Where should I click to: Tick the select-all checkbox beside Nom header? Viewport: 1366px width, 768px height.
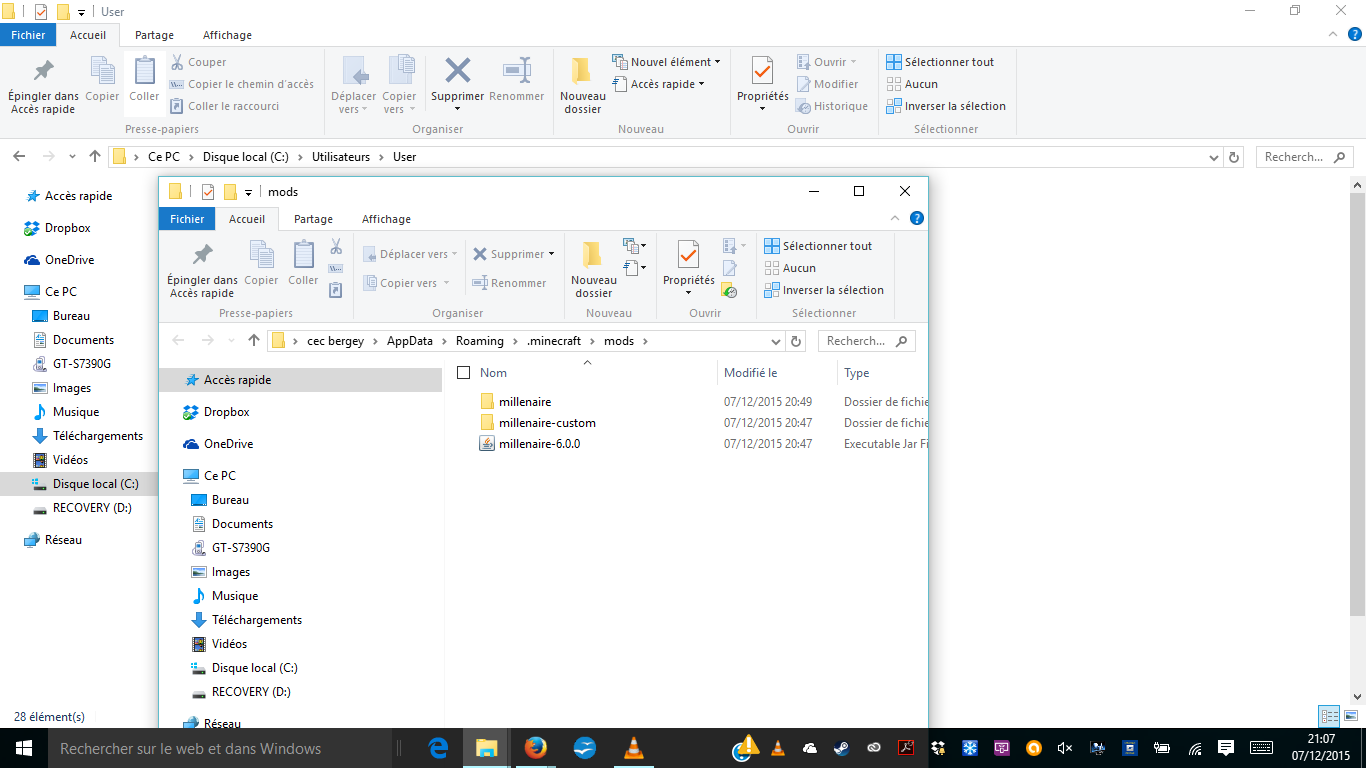[463, 373]
